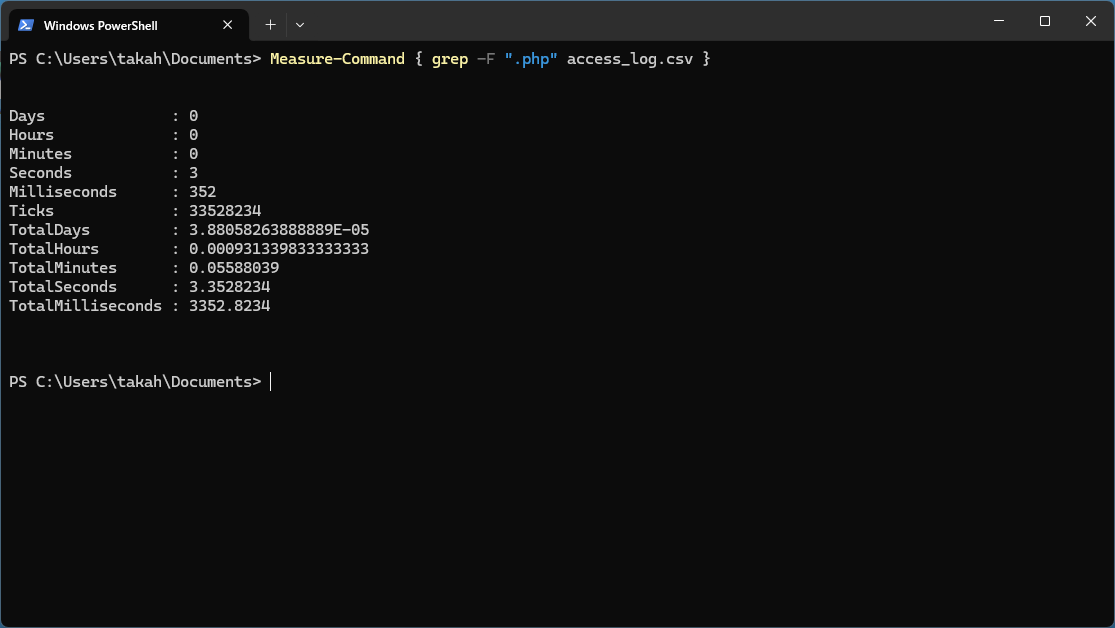Click the TotalMilliseconds value 3352.8234
Image resolution: width=1115 pixels, height=628 pixels.
230,306
